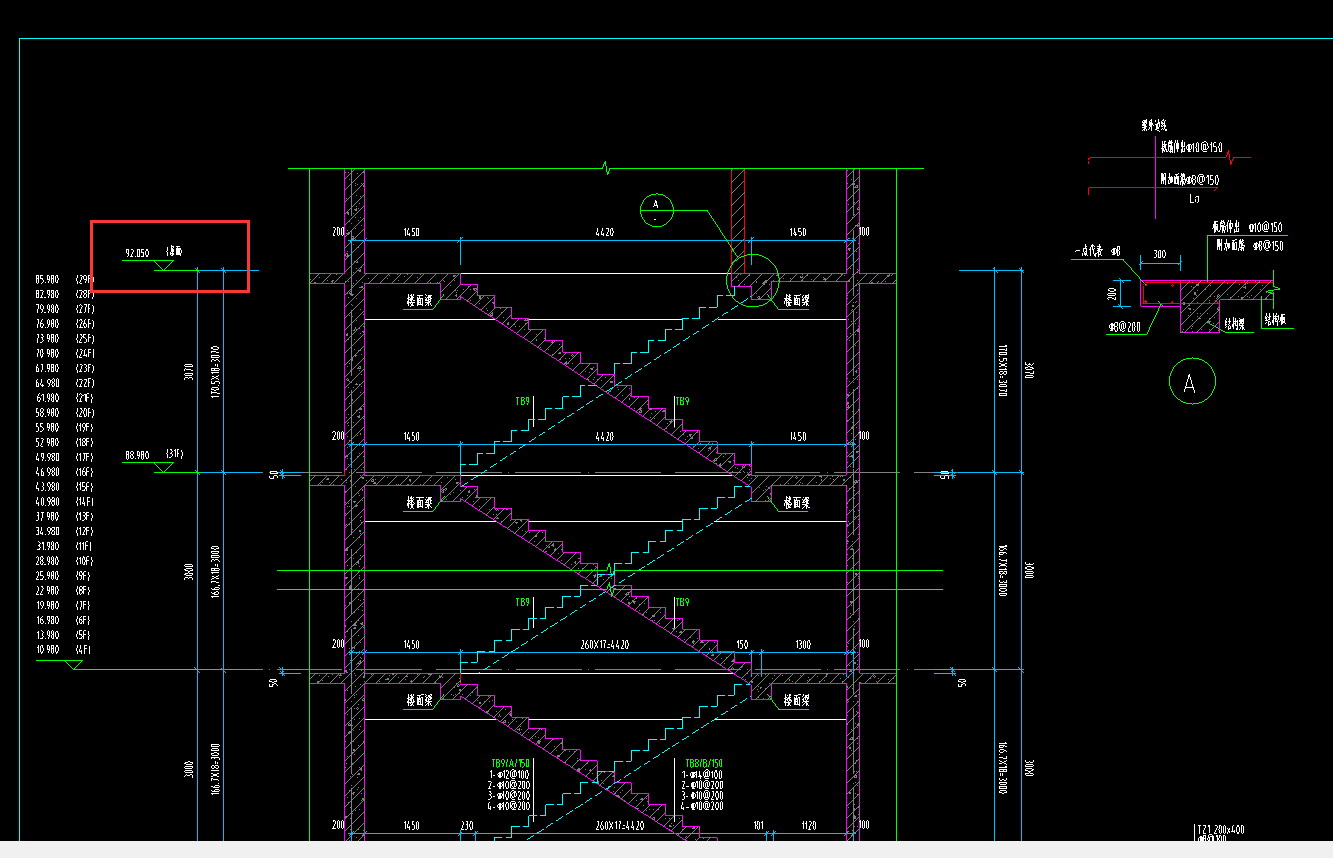Select the TZ1 200x400 column label
The width and height of the screenshot is (1333, 858).
coord(1220,829)
